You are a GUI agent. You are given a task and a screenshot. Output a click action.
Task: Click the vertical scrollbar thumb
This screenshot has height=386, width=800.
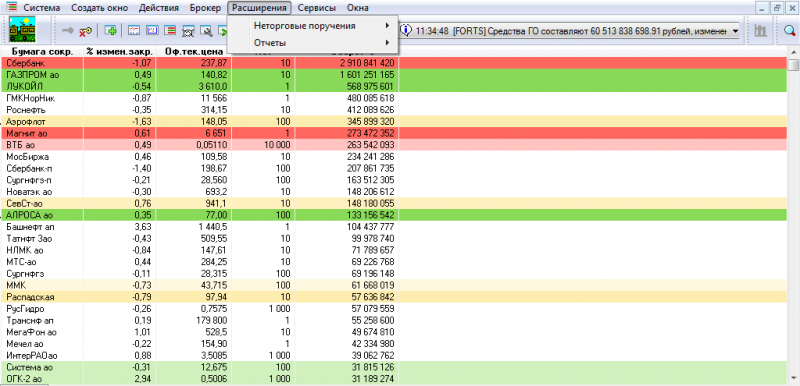pos(793,65)
